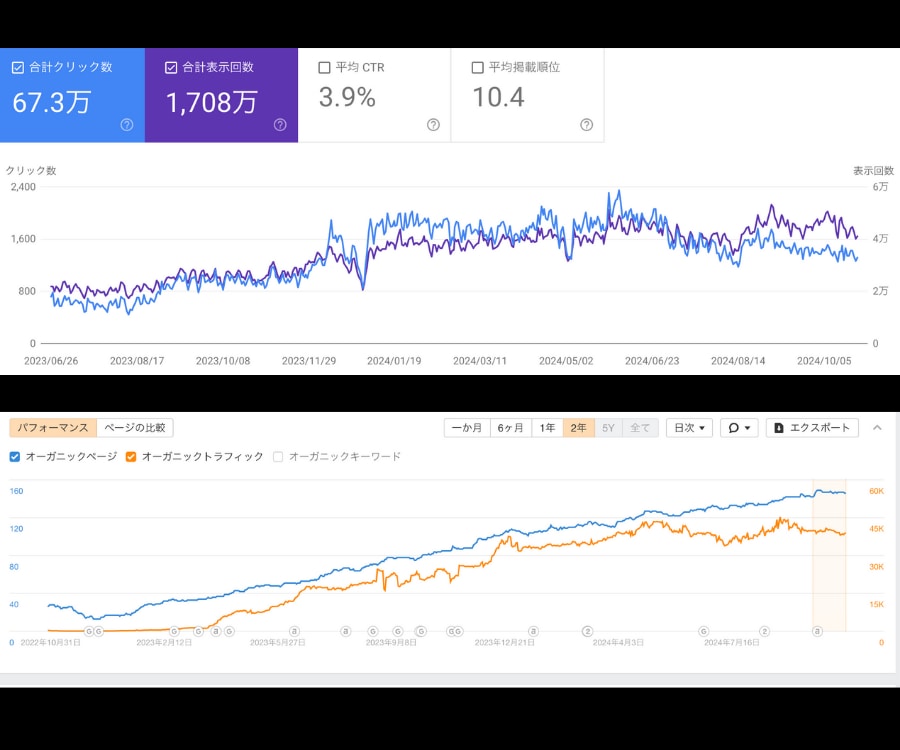
Task: Click the '2' marker above 2024年4月3日
Action: [587, 631]
